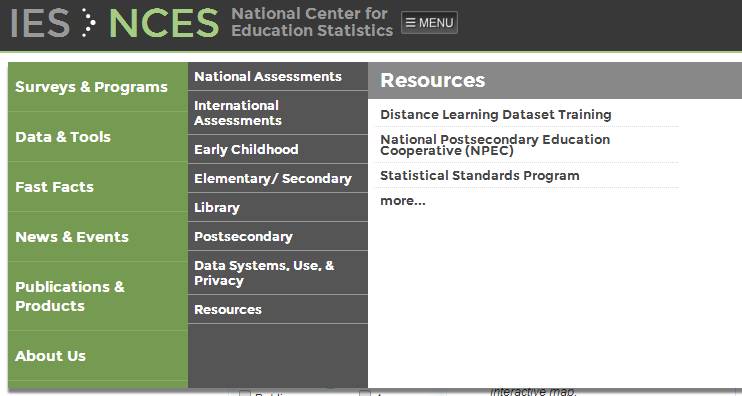Click the dotted arrow icon between logos
This screenshot has width=742, height=396.
coord(88,22)
